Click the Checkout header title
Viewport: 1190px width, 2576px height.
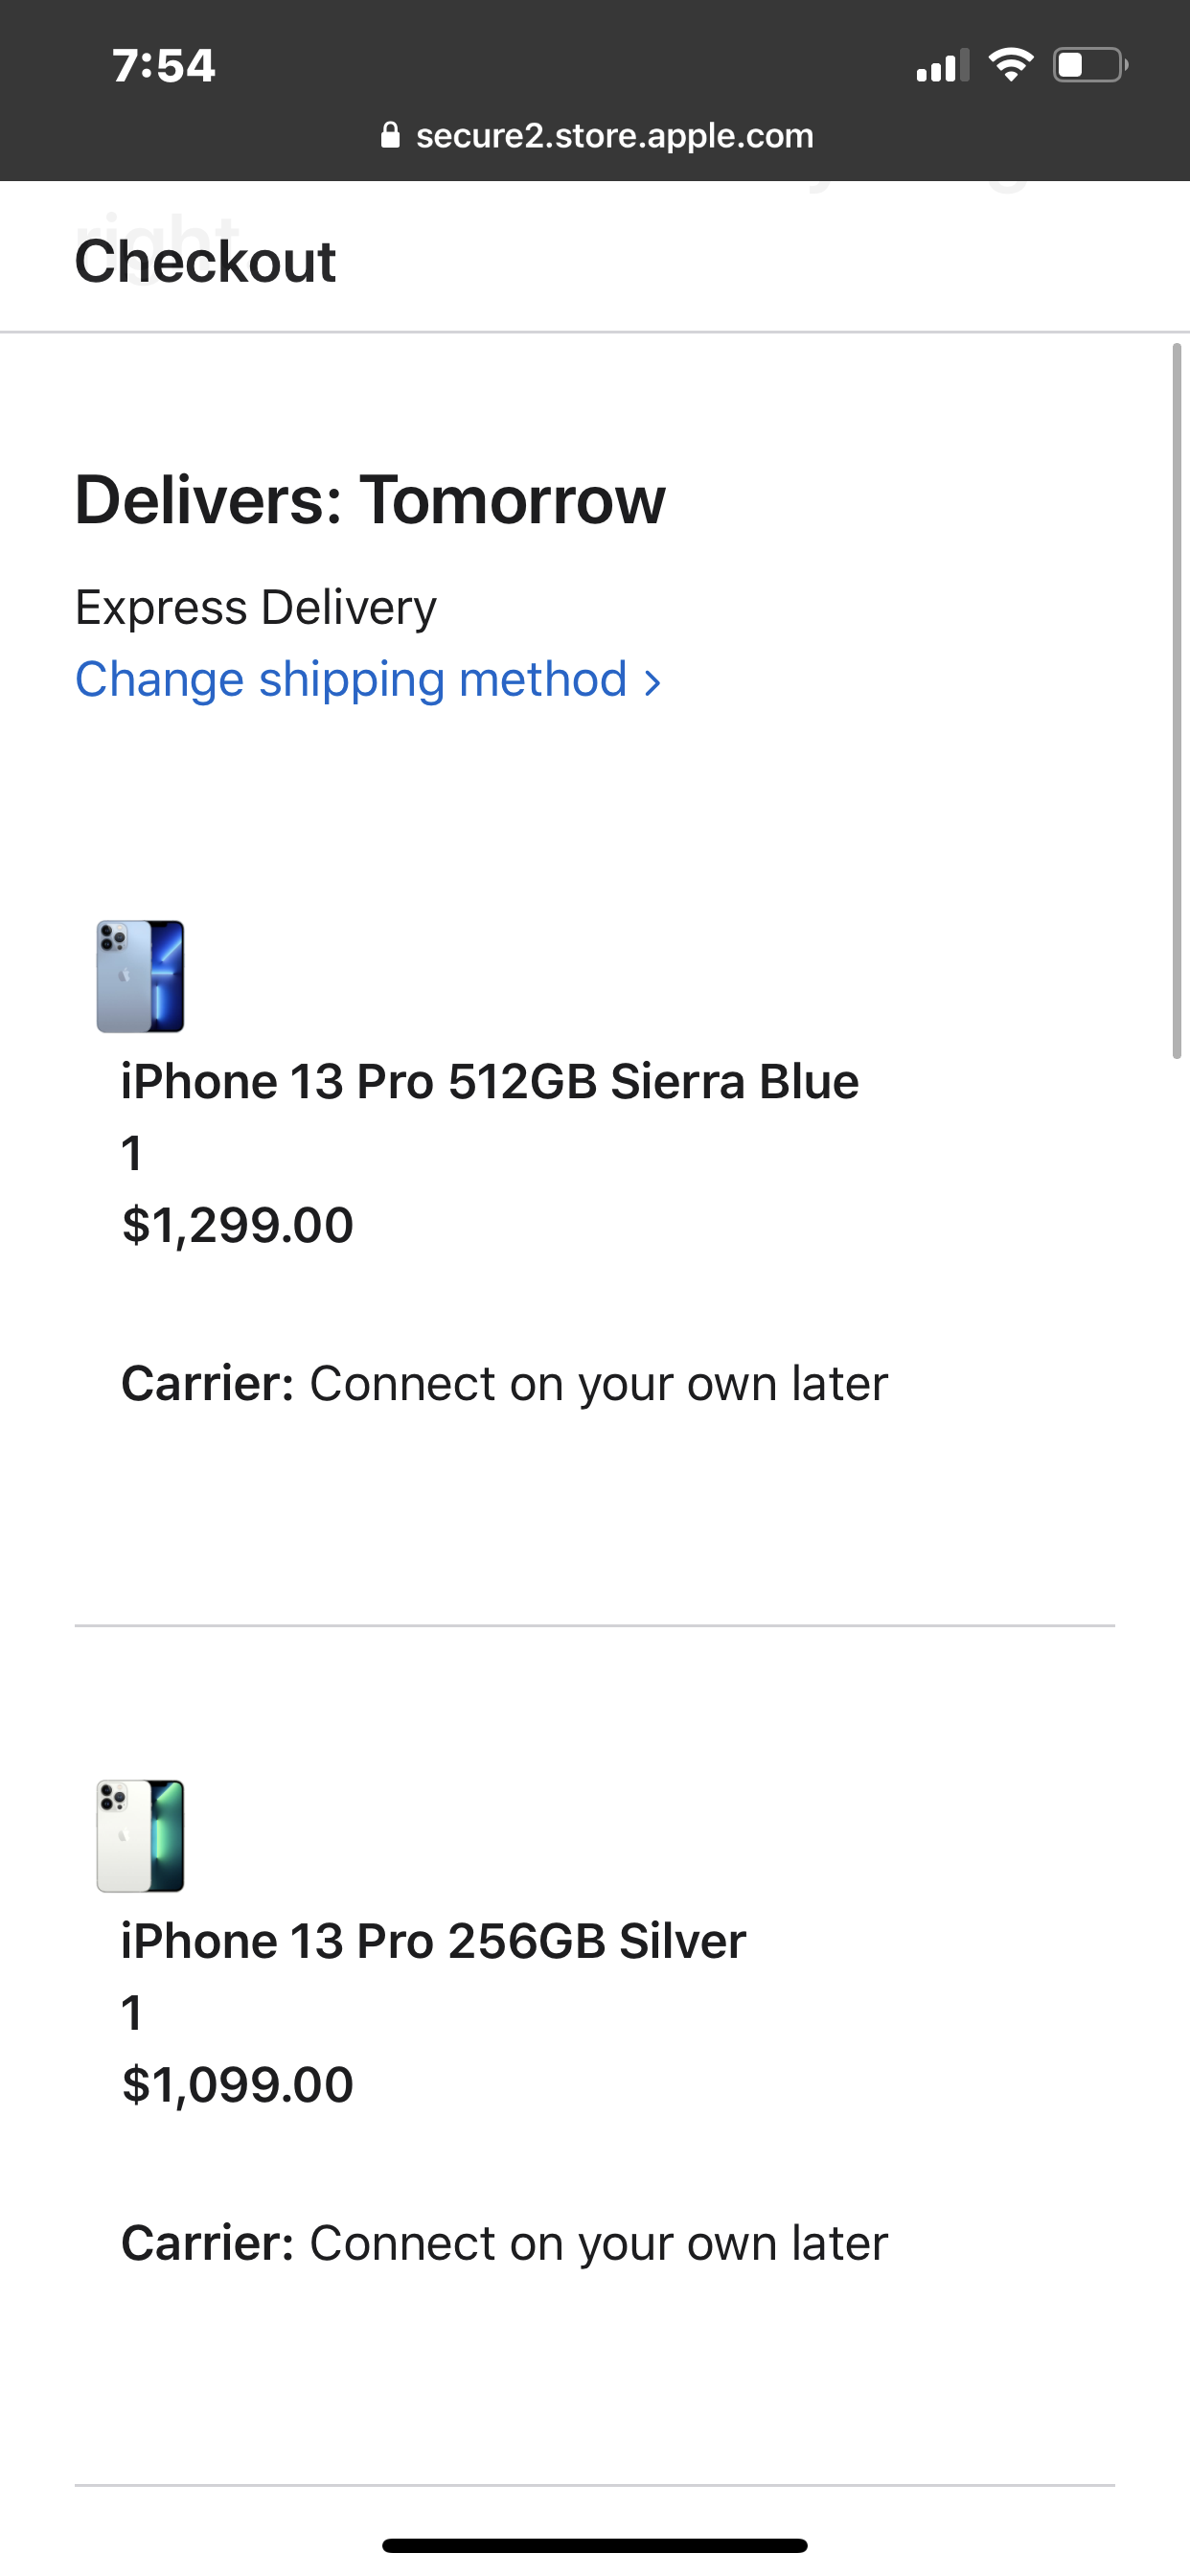tap(206, 262)
